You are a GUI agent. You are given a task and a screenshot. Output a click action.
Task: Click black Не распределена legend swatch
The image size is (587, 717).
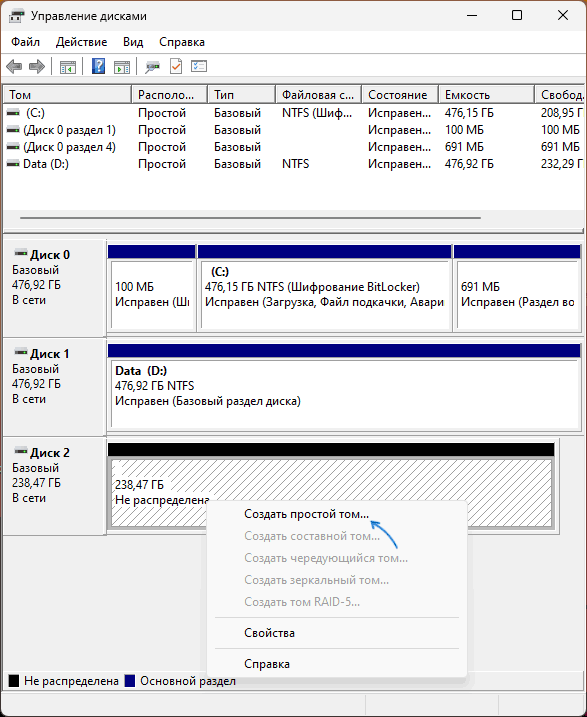[14, 681]
